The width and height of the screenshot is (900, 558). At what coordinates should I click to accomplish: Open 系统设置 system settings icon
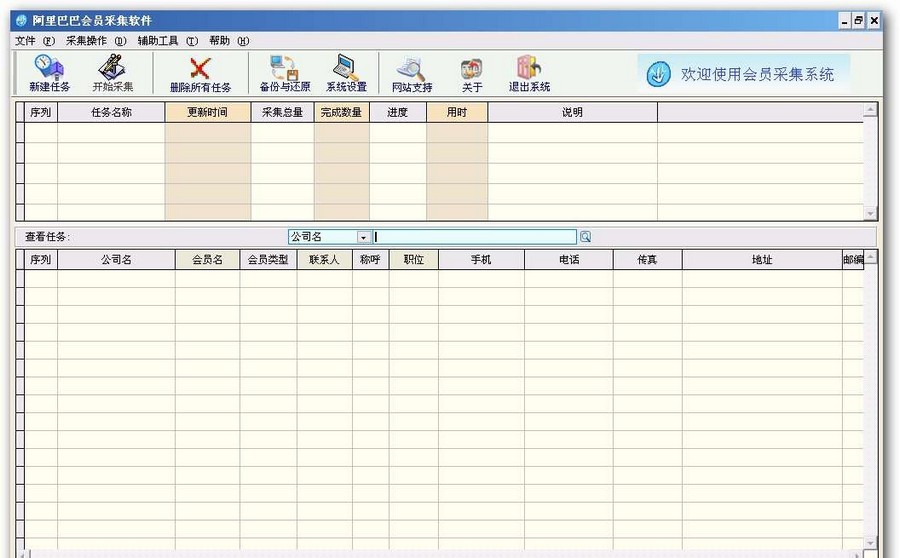click(346, 73)
